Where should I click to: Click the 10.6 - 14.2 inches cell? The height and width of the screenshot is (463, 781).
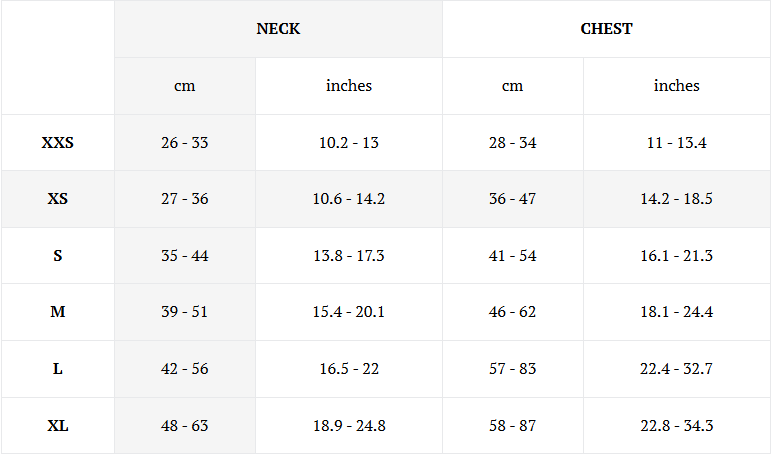[x=349, y=199]
